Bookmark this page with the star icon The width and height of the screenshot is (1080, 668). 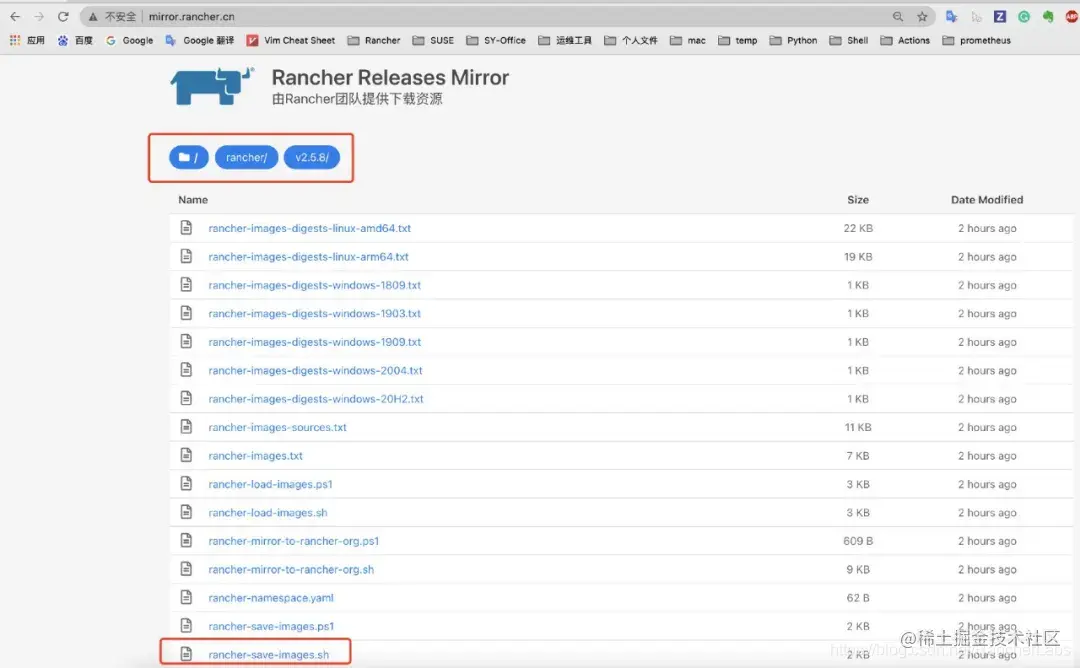click(x=922, y=17)
